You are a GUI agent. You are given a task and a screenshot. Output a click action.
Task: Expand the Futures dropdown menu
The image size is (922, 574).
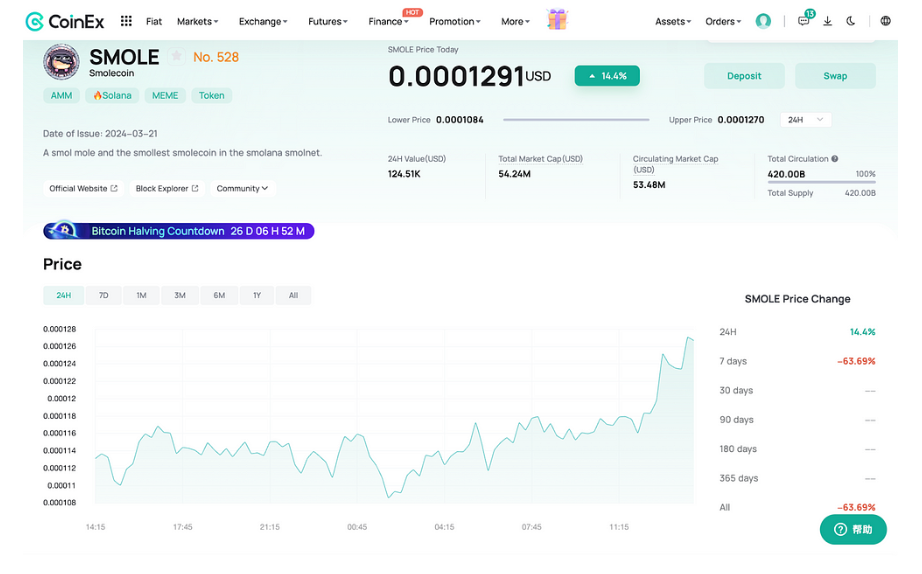328,22
